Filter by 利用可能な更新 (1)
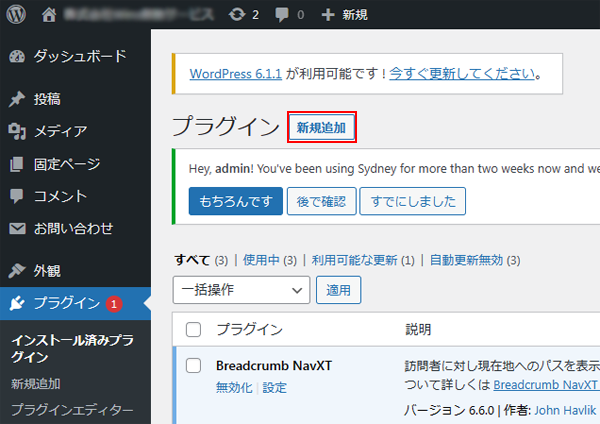Image resolution: width=600 pixels, height=424 pixels. pyautogui.click(x=363, y=260)
